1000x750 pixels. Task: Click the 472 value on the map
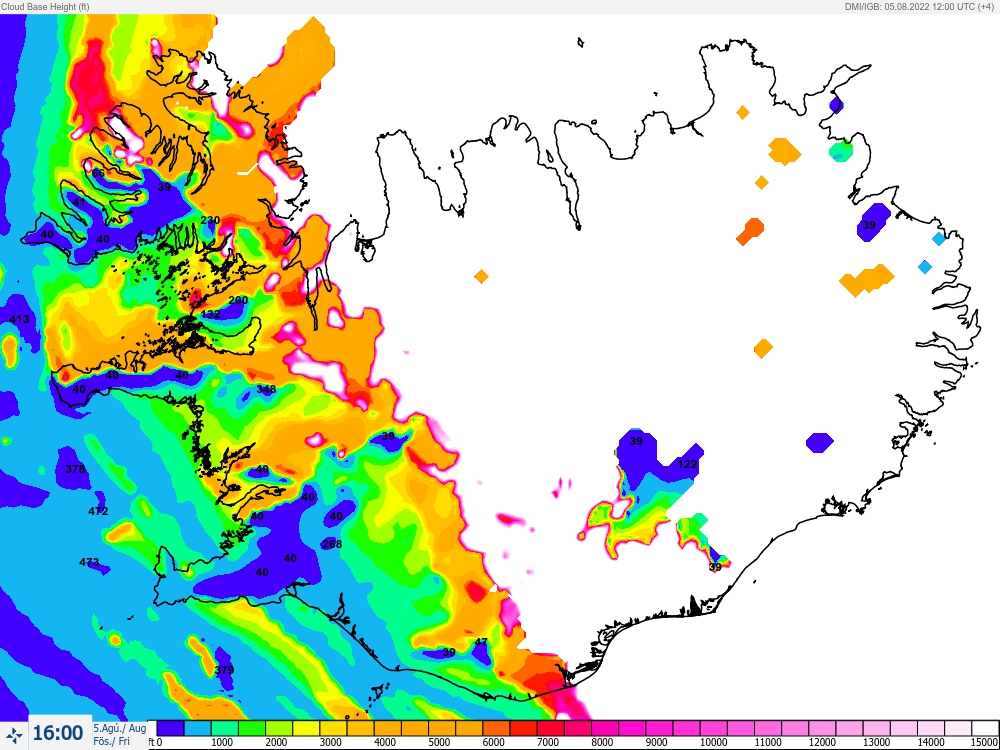pyautogui.click(x=98, y=511)
